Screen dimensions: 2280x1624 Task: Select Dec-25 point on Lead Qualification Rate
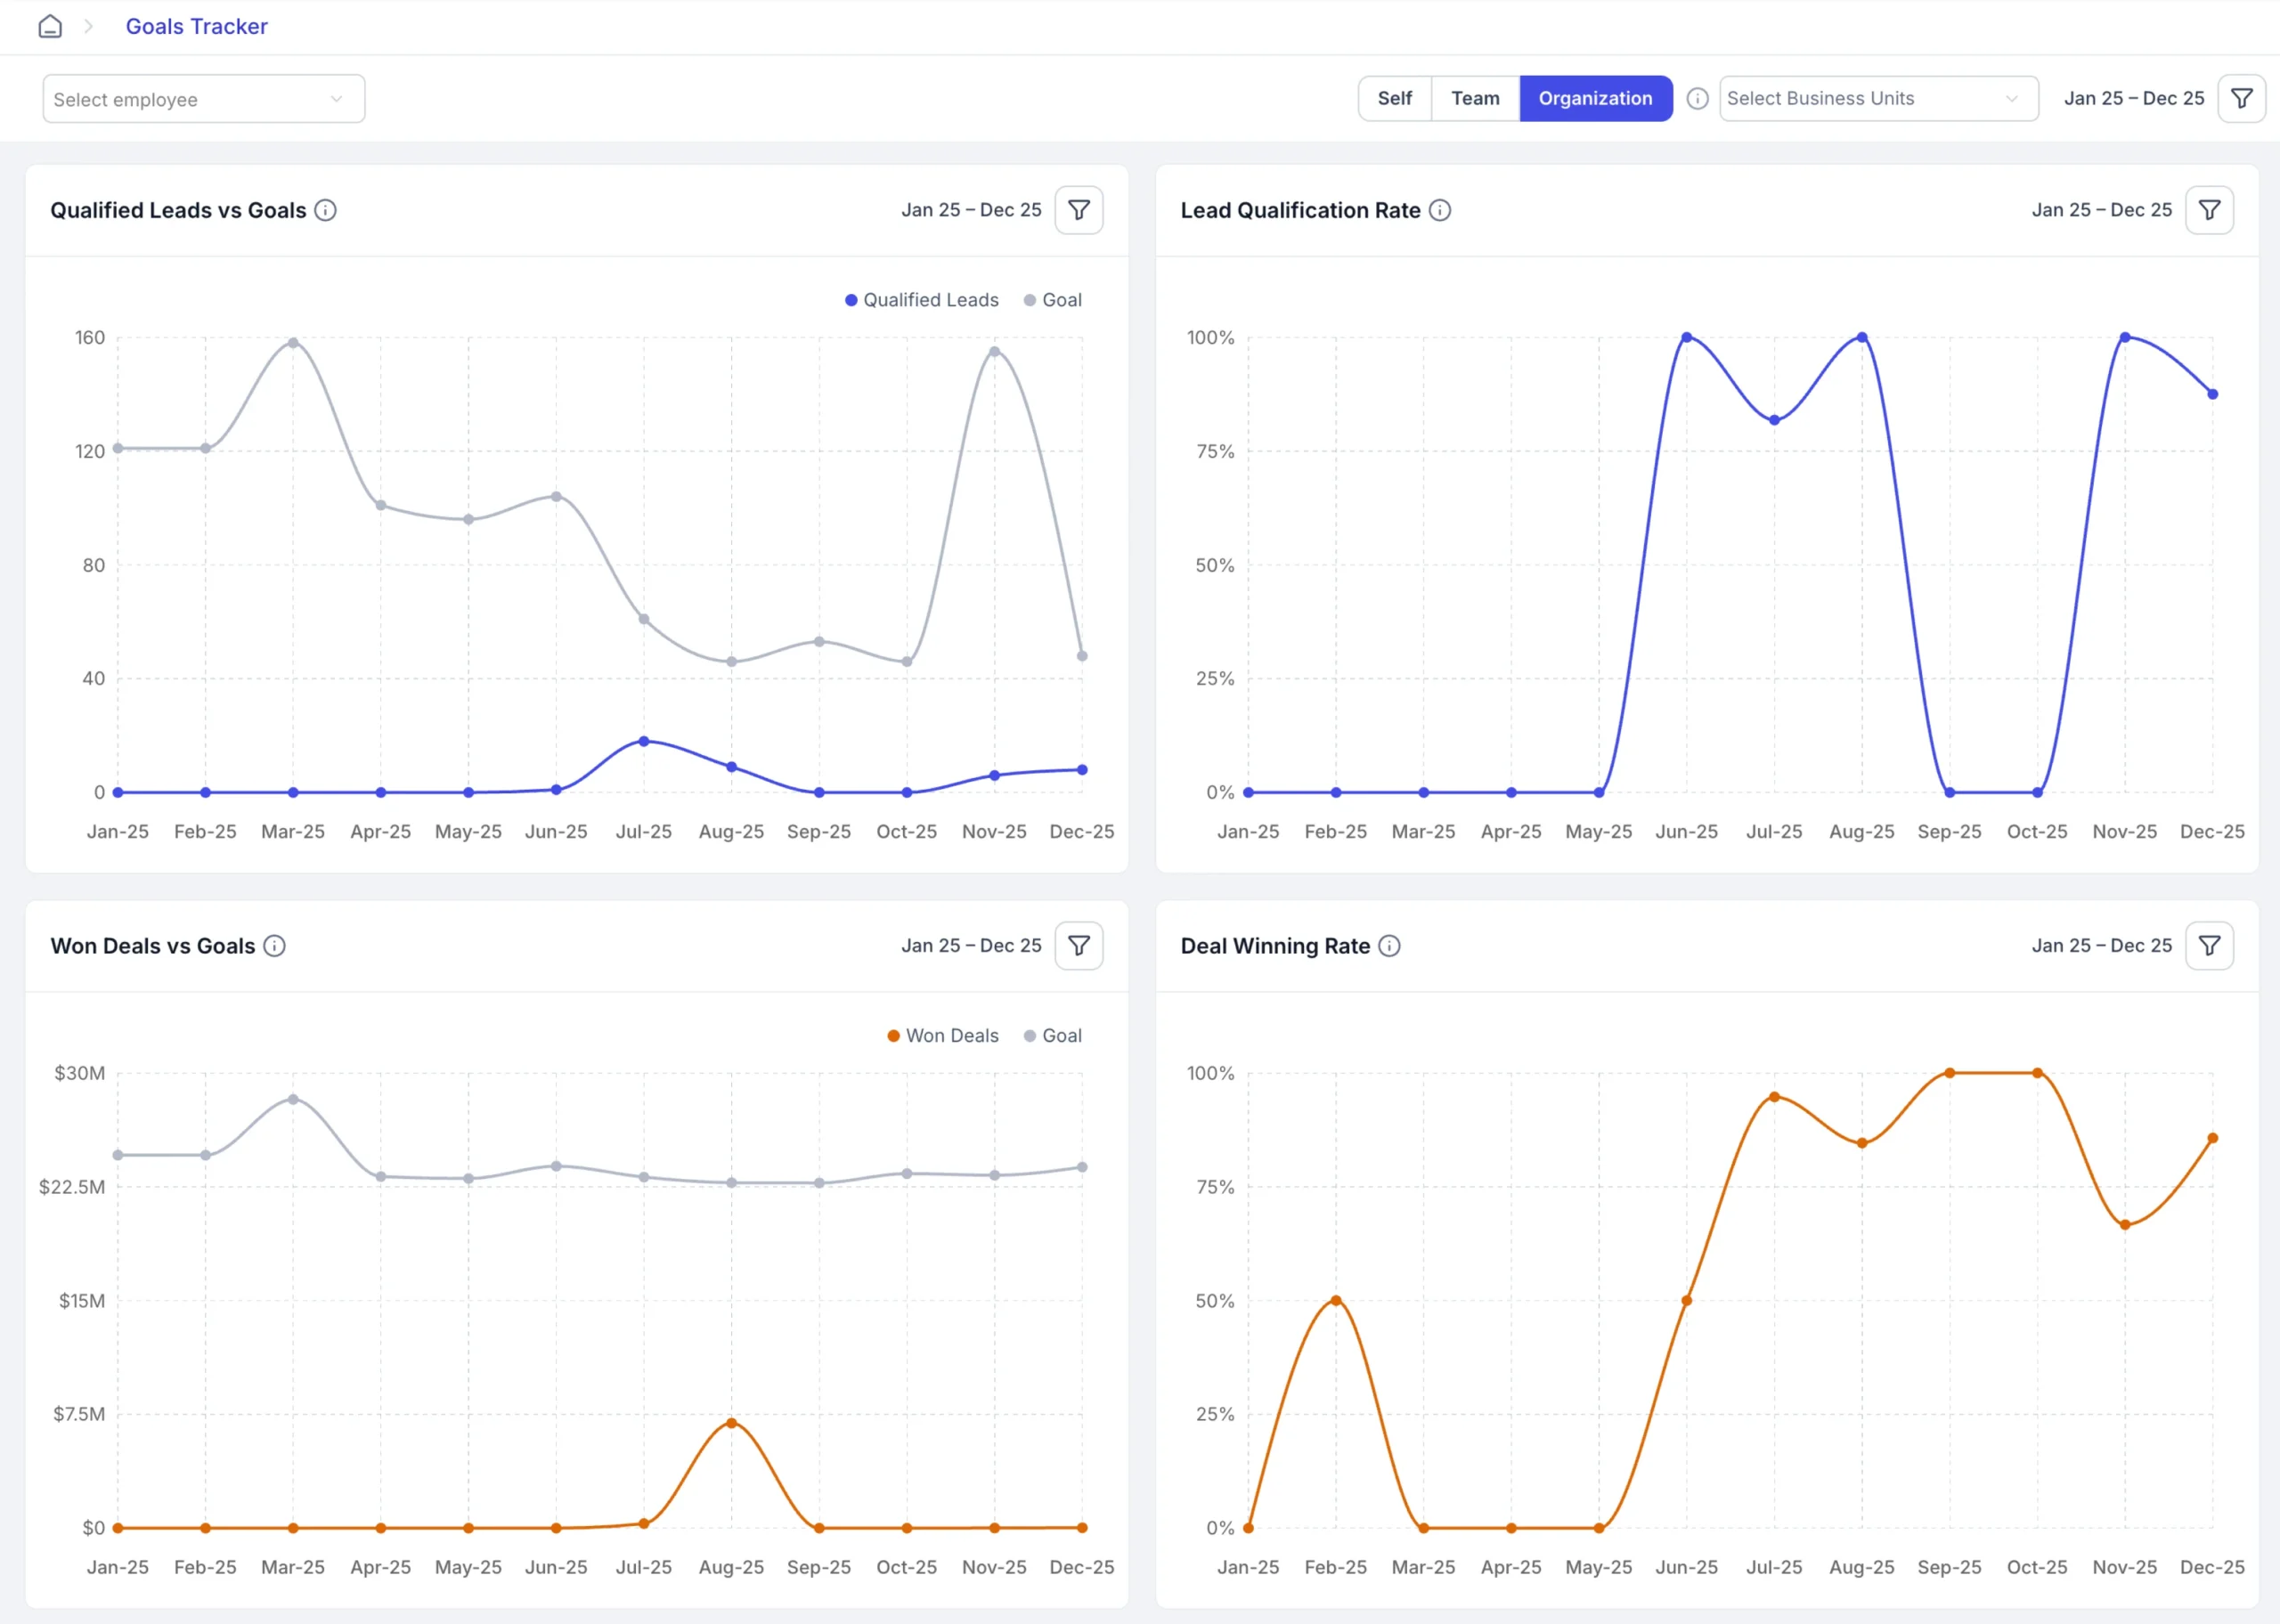coord(2212,394)
